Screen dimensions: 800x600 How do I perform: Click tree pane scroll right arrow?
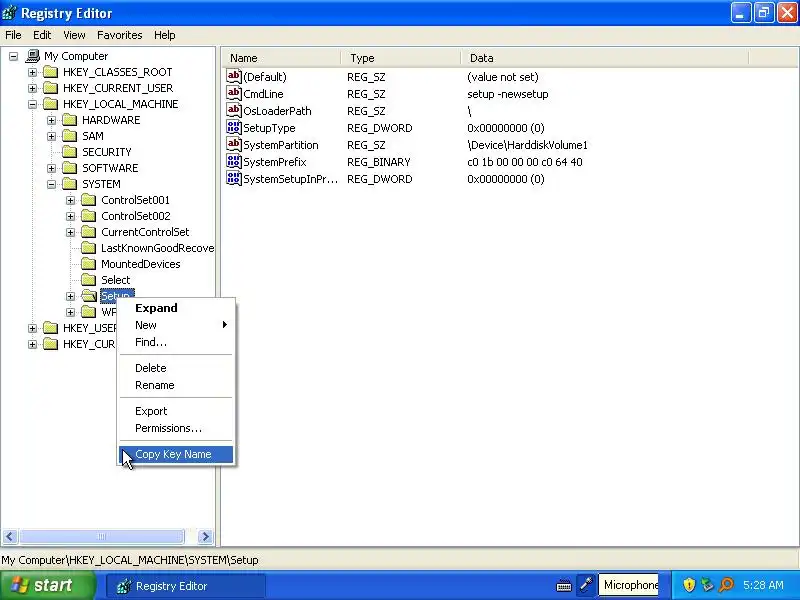click(205, 536)
